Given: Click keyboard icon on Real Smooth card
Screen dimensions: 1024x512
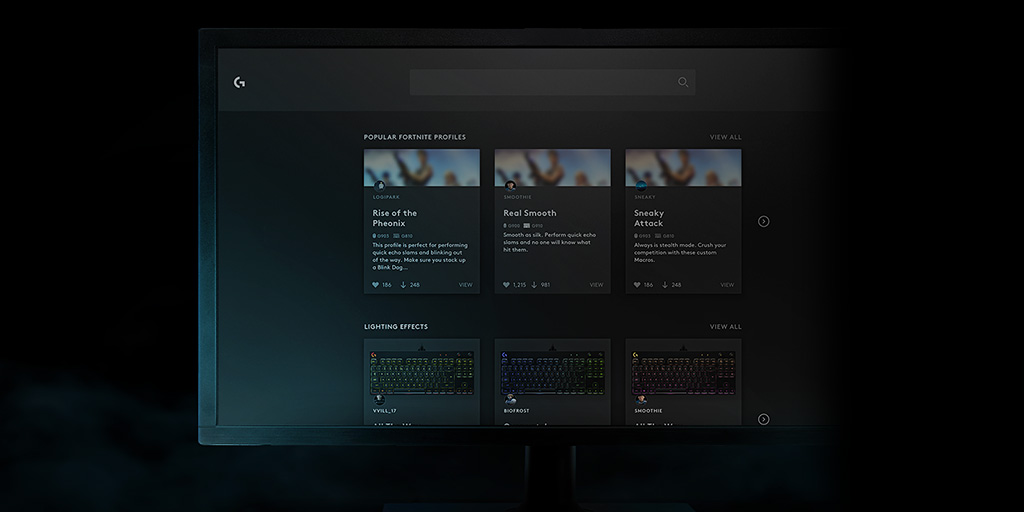Looking at the screenshot, I should 526,225.
